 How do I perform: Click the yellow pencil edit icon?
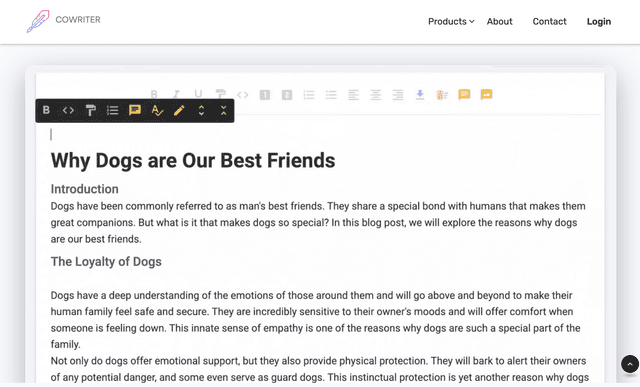(x=179, y=110)
